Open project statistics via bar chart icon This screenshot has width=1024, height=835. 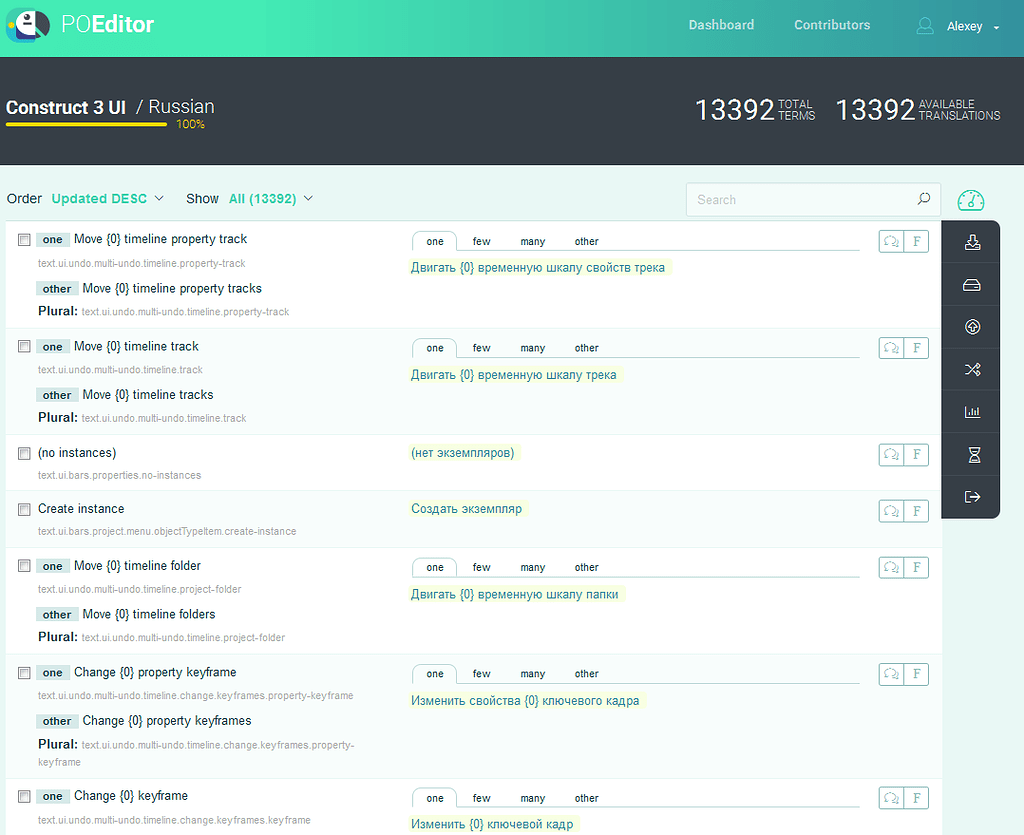(970, 411)
